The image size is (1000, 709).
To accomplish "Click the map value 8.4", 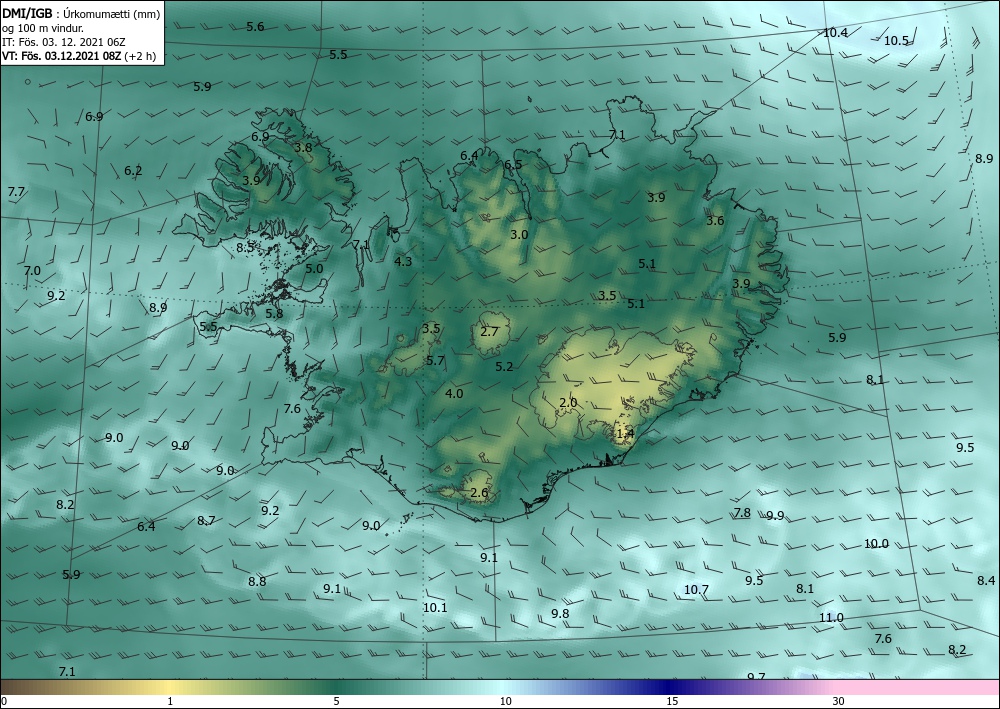I will coord(986,580).
